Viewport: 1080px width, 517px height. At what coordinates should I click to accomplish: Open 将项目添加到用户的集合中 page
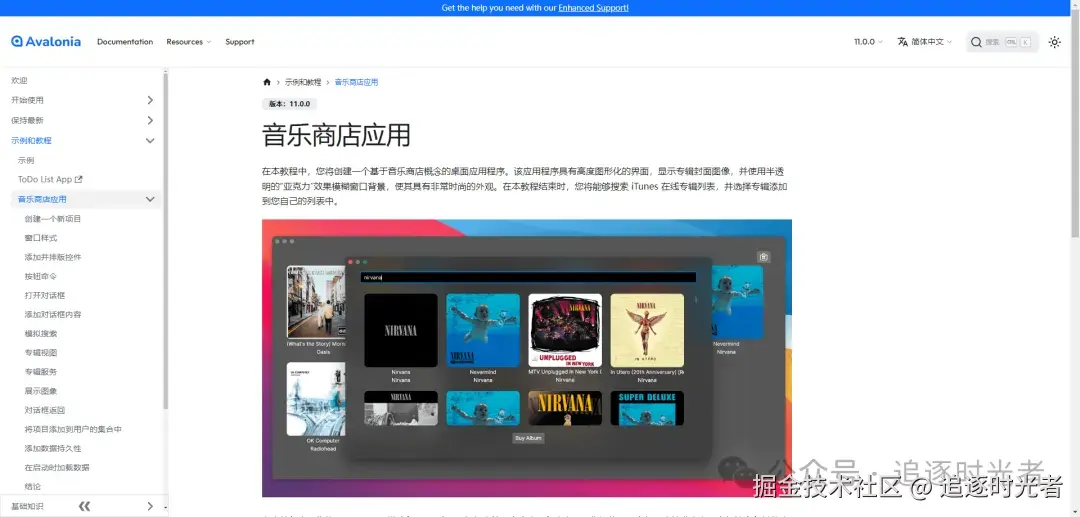coord(73,429)
